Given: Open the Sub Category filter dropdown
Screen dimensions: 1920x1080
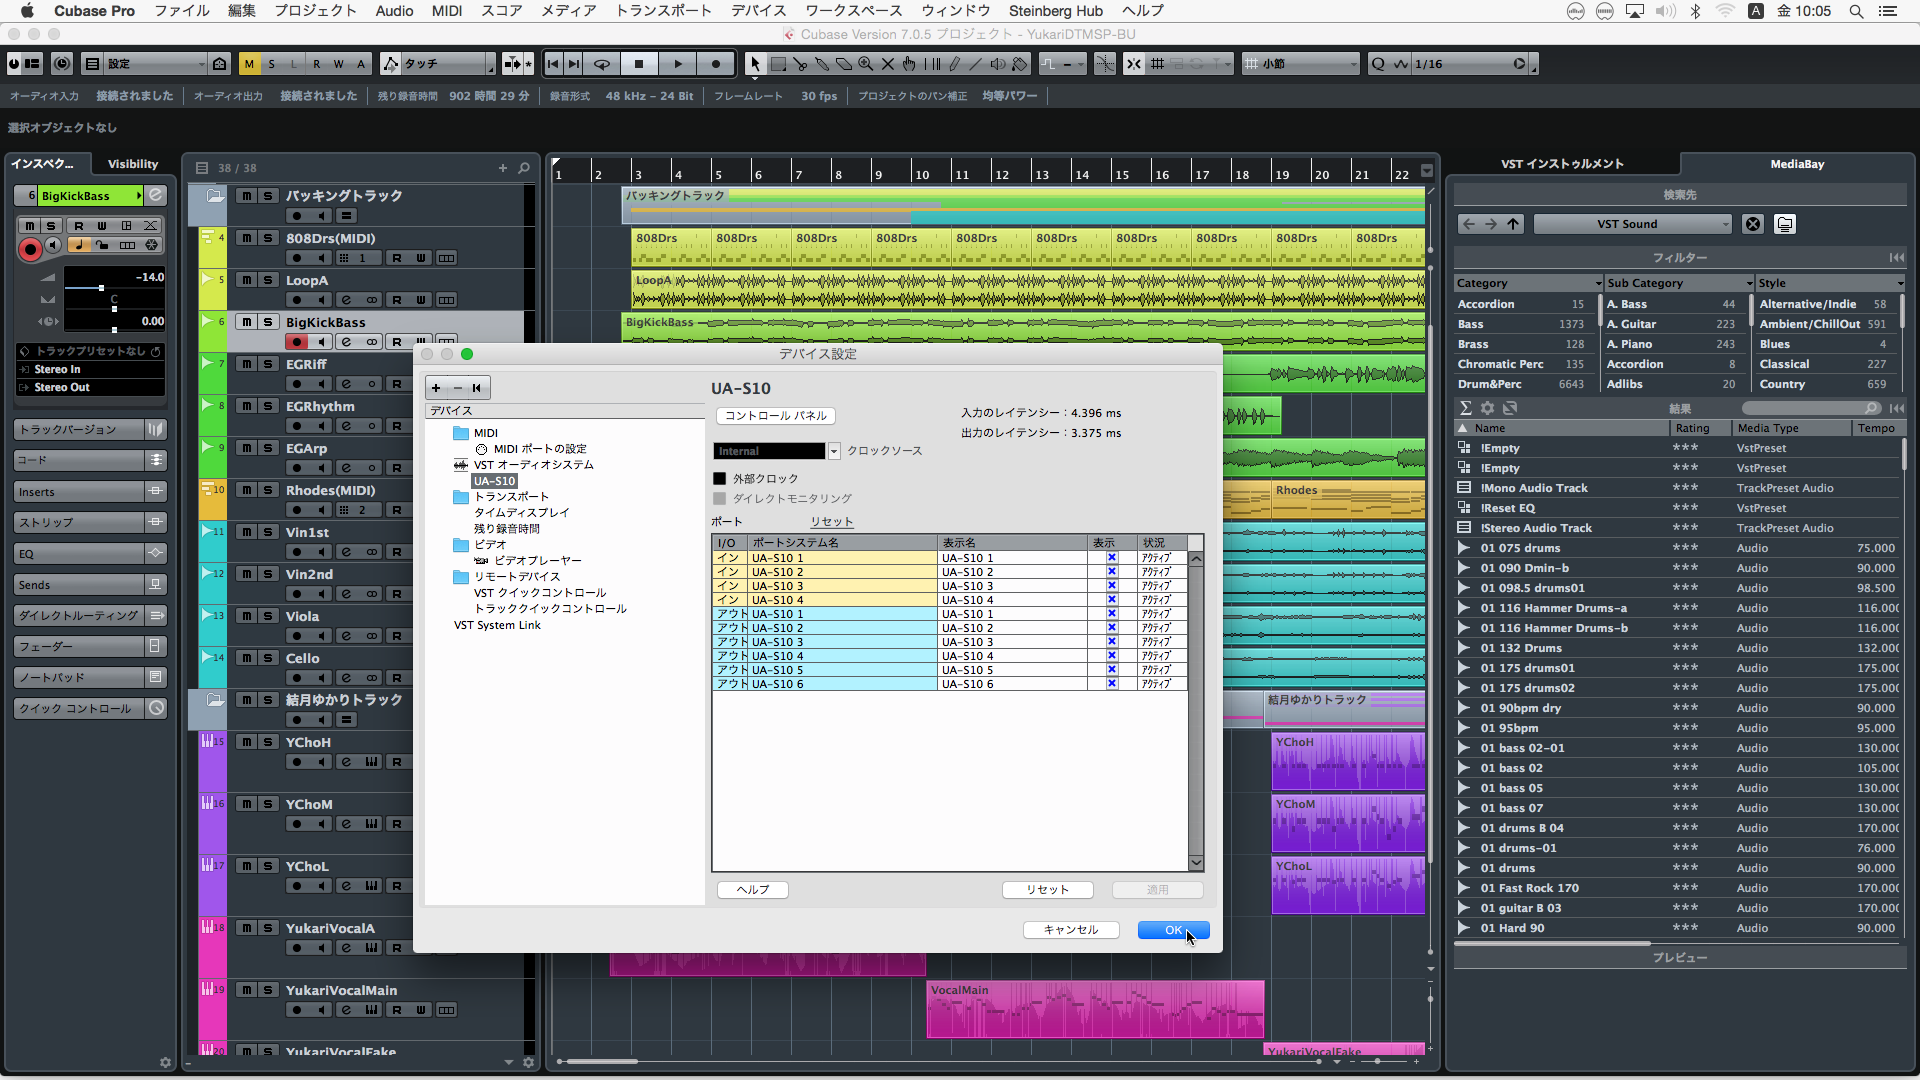Looking at the screenshot, I should (x=1749, y=284).
